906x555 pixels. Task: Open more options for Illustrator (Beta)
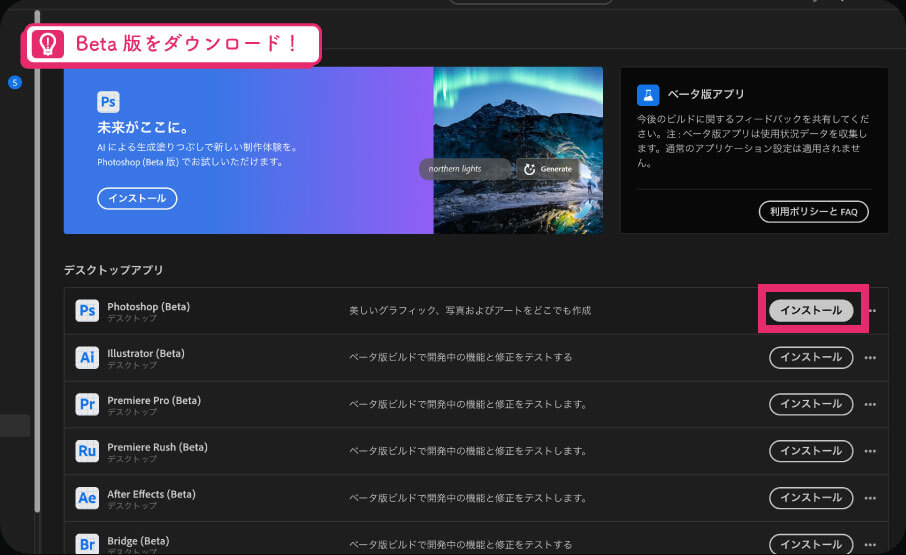[x=870, y=357]
